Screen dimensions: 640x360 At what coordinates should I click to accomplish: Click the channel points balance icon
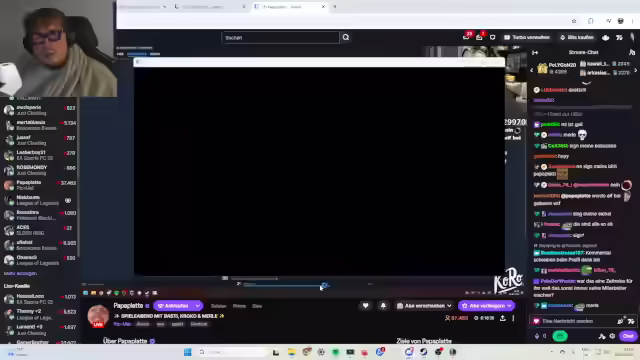pyautogui.click(x=537, y=336)
